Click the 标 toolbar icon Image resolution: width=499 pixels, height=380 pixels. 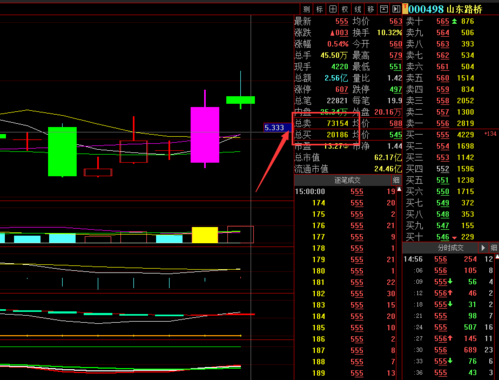[x=319, y=9]
